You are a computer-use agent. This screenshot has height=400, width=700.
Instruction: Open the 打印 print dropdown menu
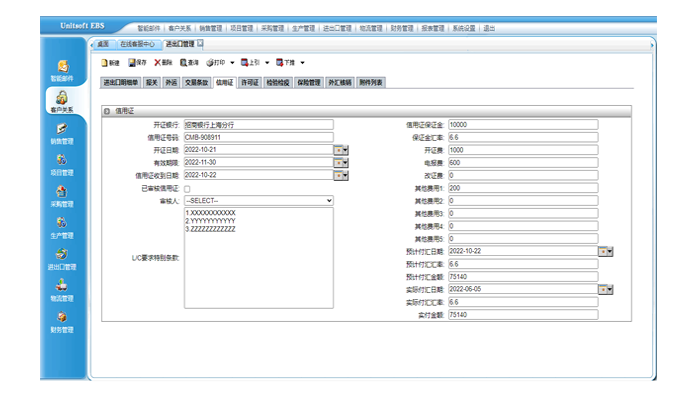click(230, 62)
